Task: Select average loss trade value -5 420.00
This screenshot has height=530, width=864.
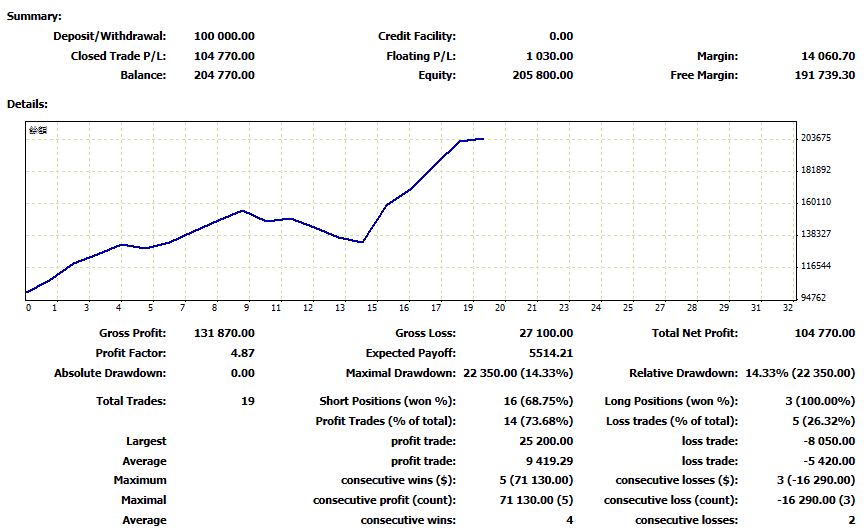Action: click(829, 461)
